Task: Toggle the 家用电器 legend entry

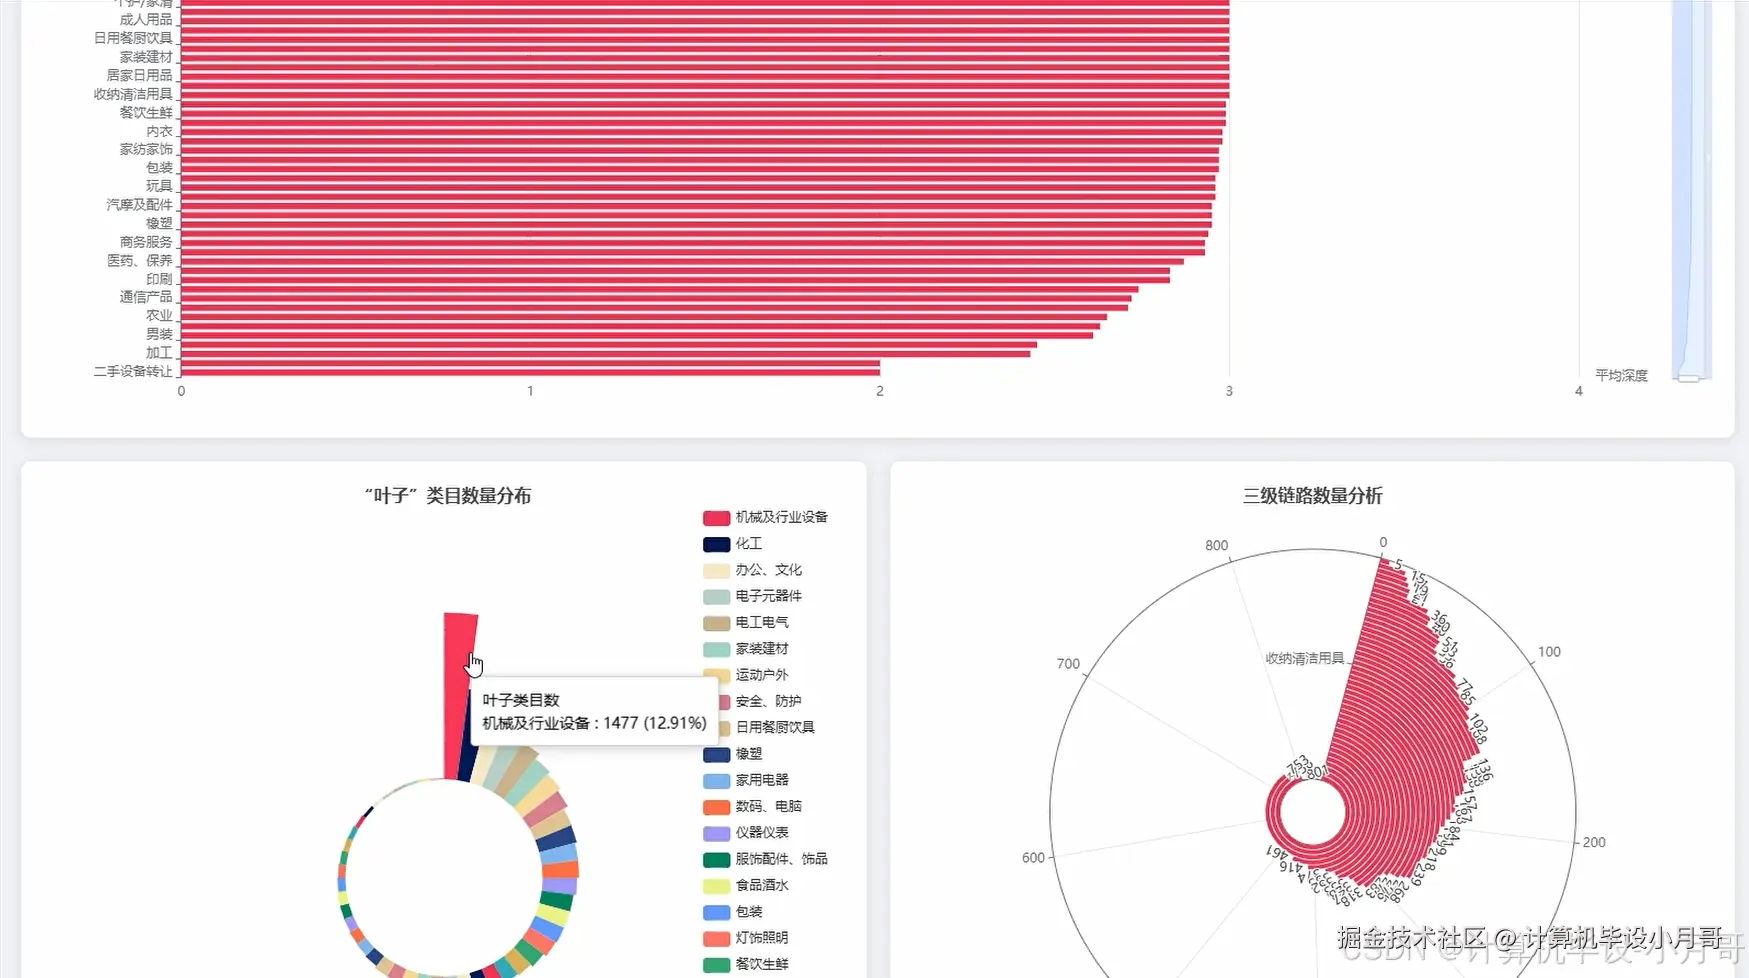Action: pyautogui.click(x=746, y=780)
